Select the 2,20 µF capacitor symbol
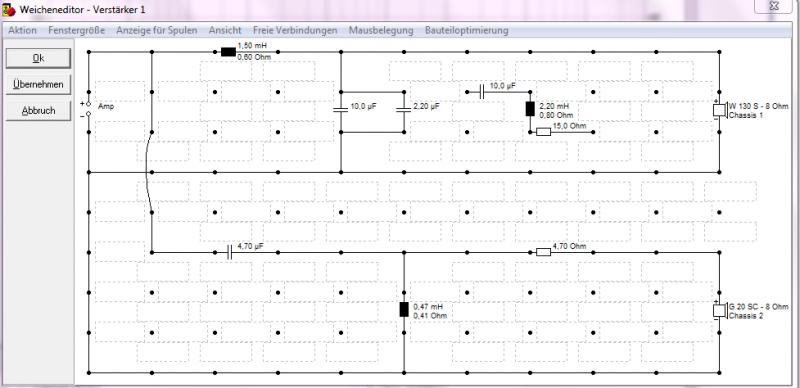 tap(404, 109)
